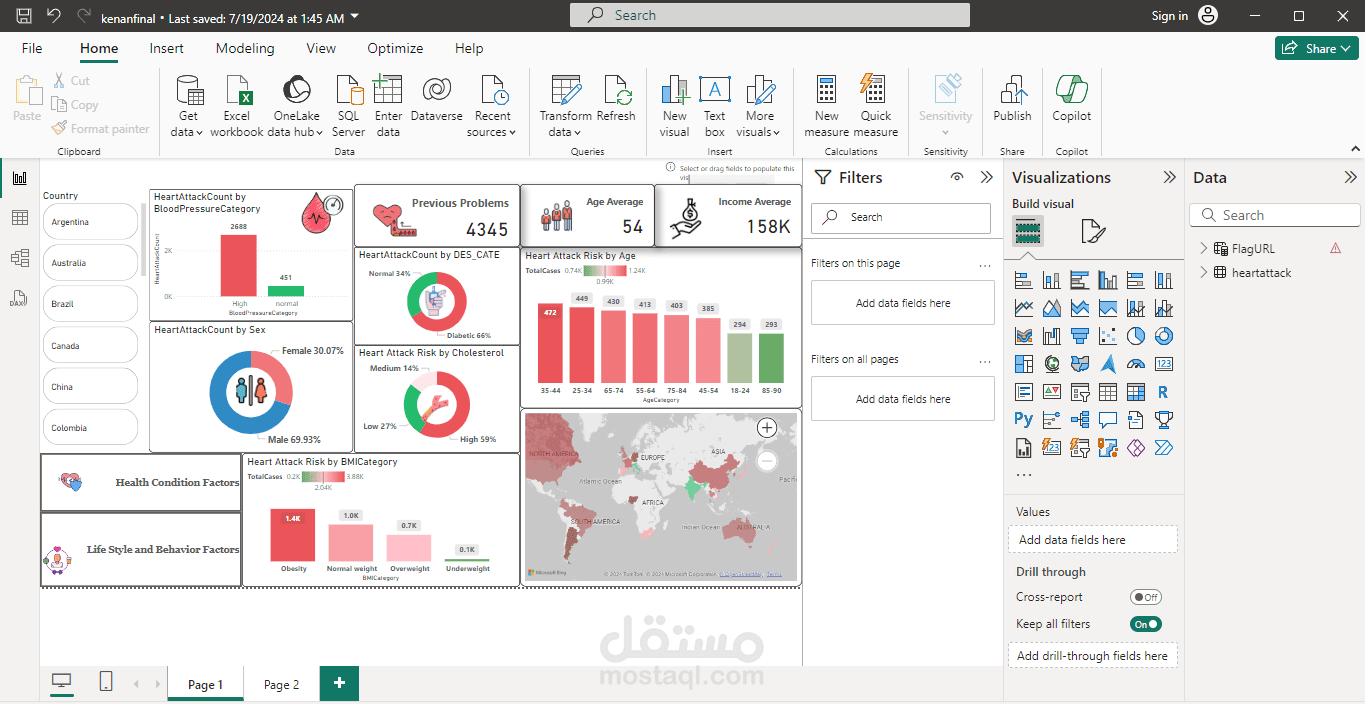The image size is (1365, 704).
Task: Choose the Q&A visual
Action: (x=1107, y=420)
